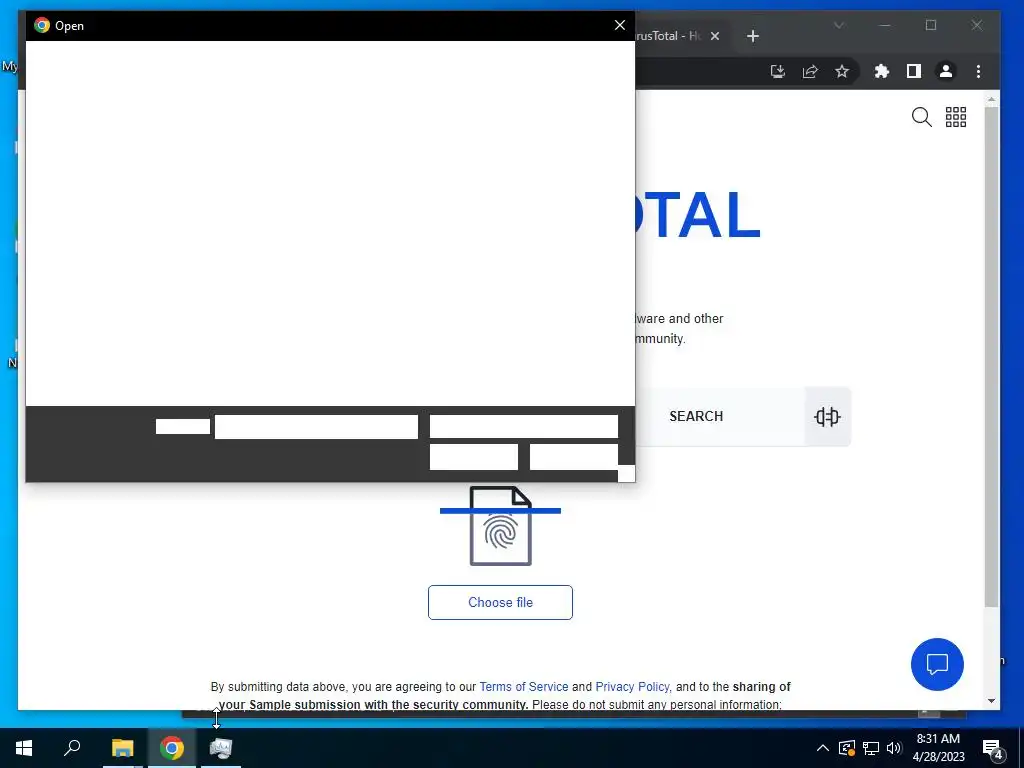The image size is (1024, 768).
Task: Open the Privacy Policy link
Action: click(632, 687)
